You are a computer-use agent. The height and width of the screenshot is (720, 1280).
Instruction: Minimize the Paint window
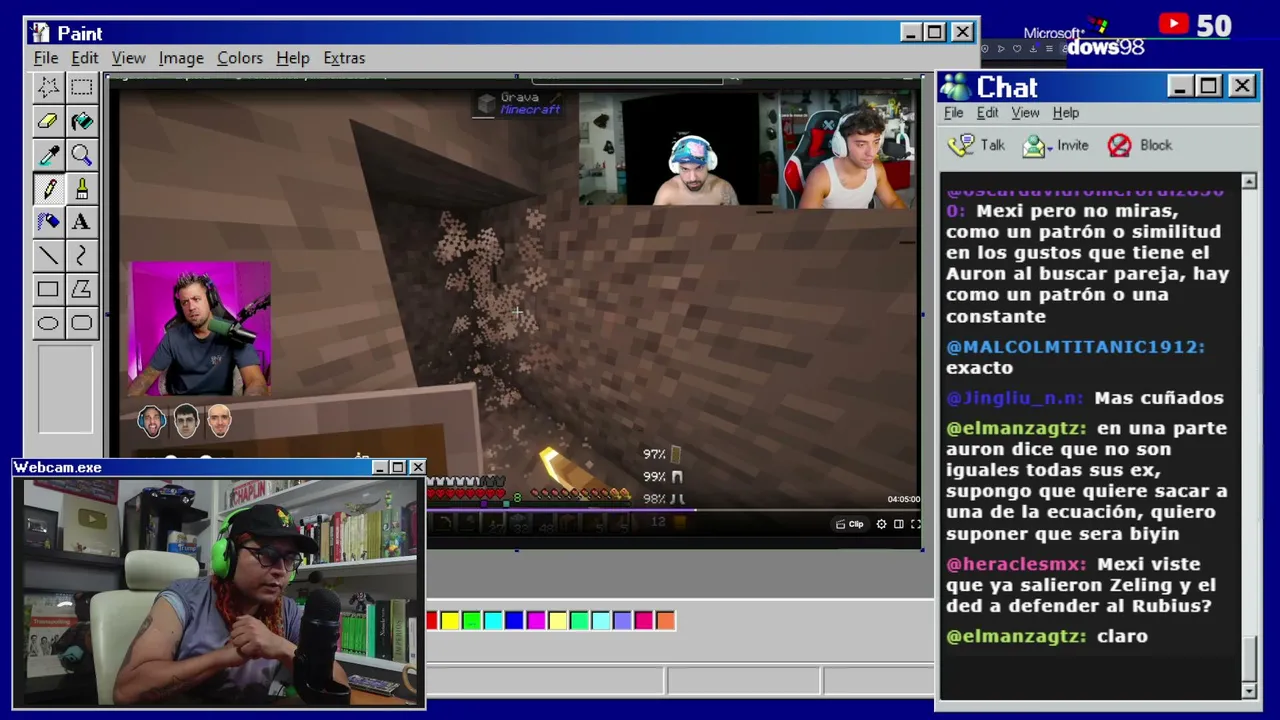pyautogui.click(x=910, y=33)
